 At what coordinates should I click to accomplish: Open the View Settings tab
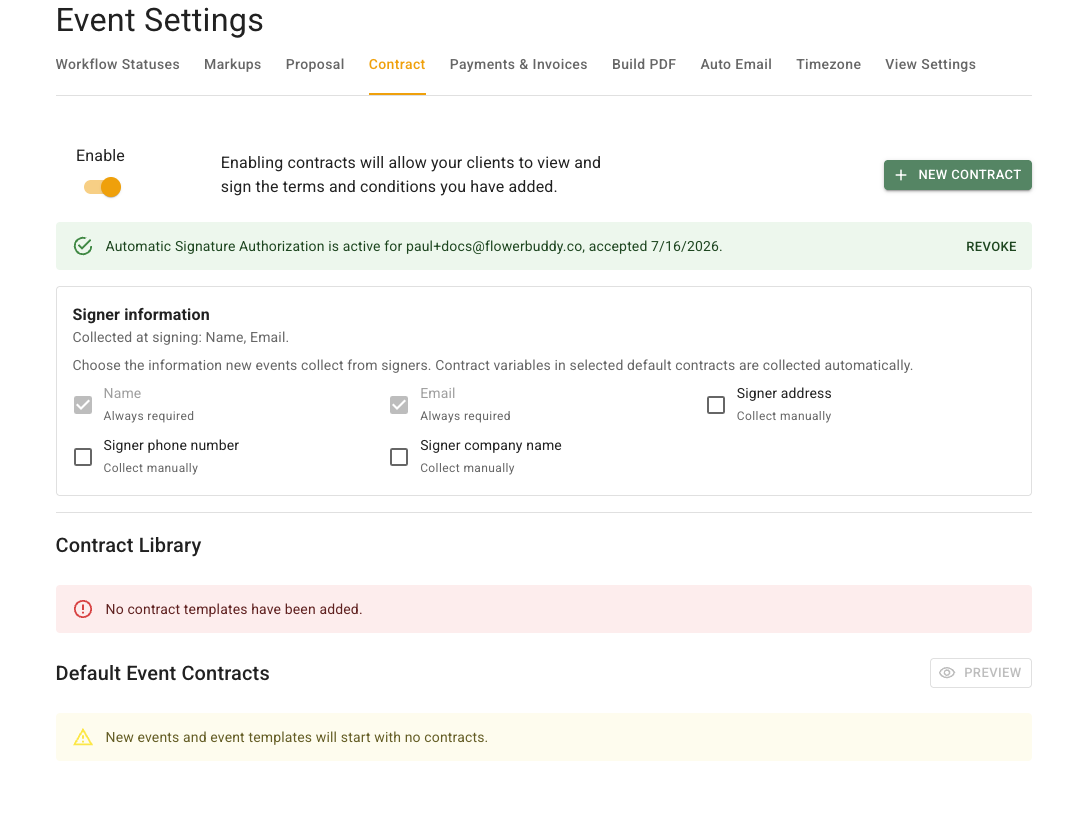coord(930,65)
